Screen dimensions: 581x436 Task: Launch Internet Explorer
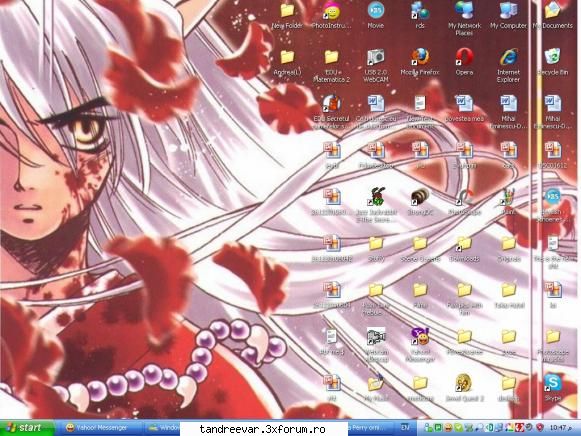pos(508,65)
